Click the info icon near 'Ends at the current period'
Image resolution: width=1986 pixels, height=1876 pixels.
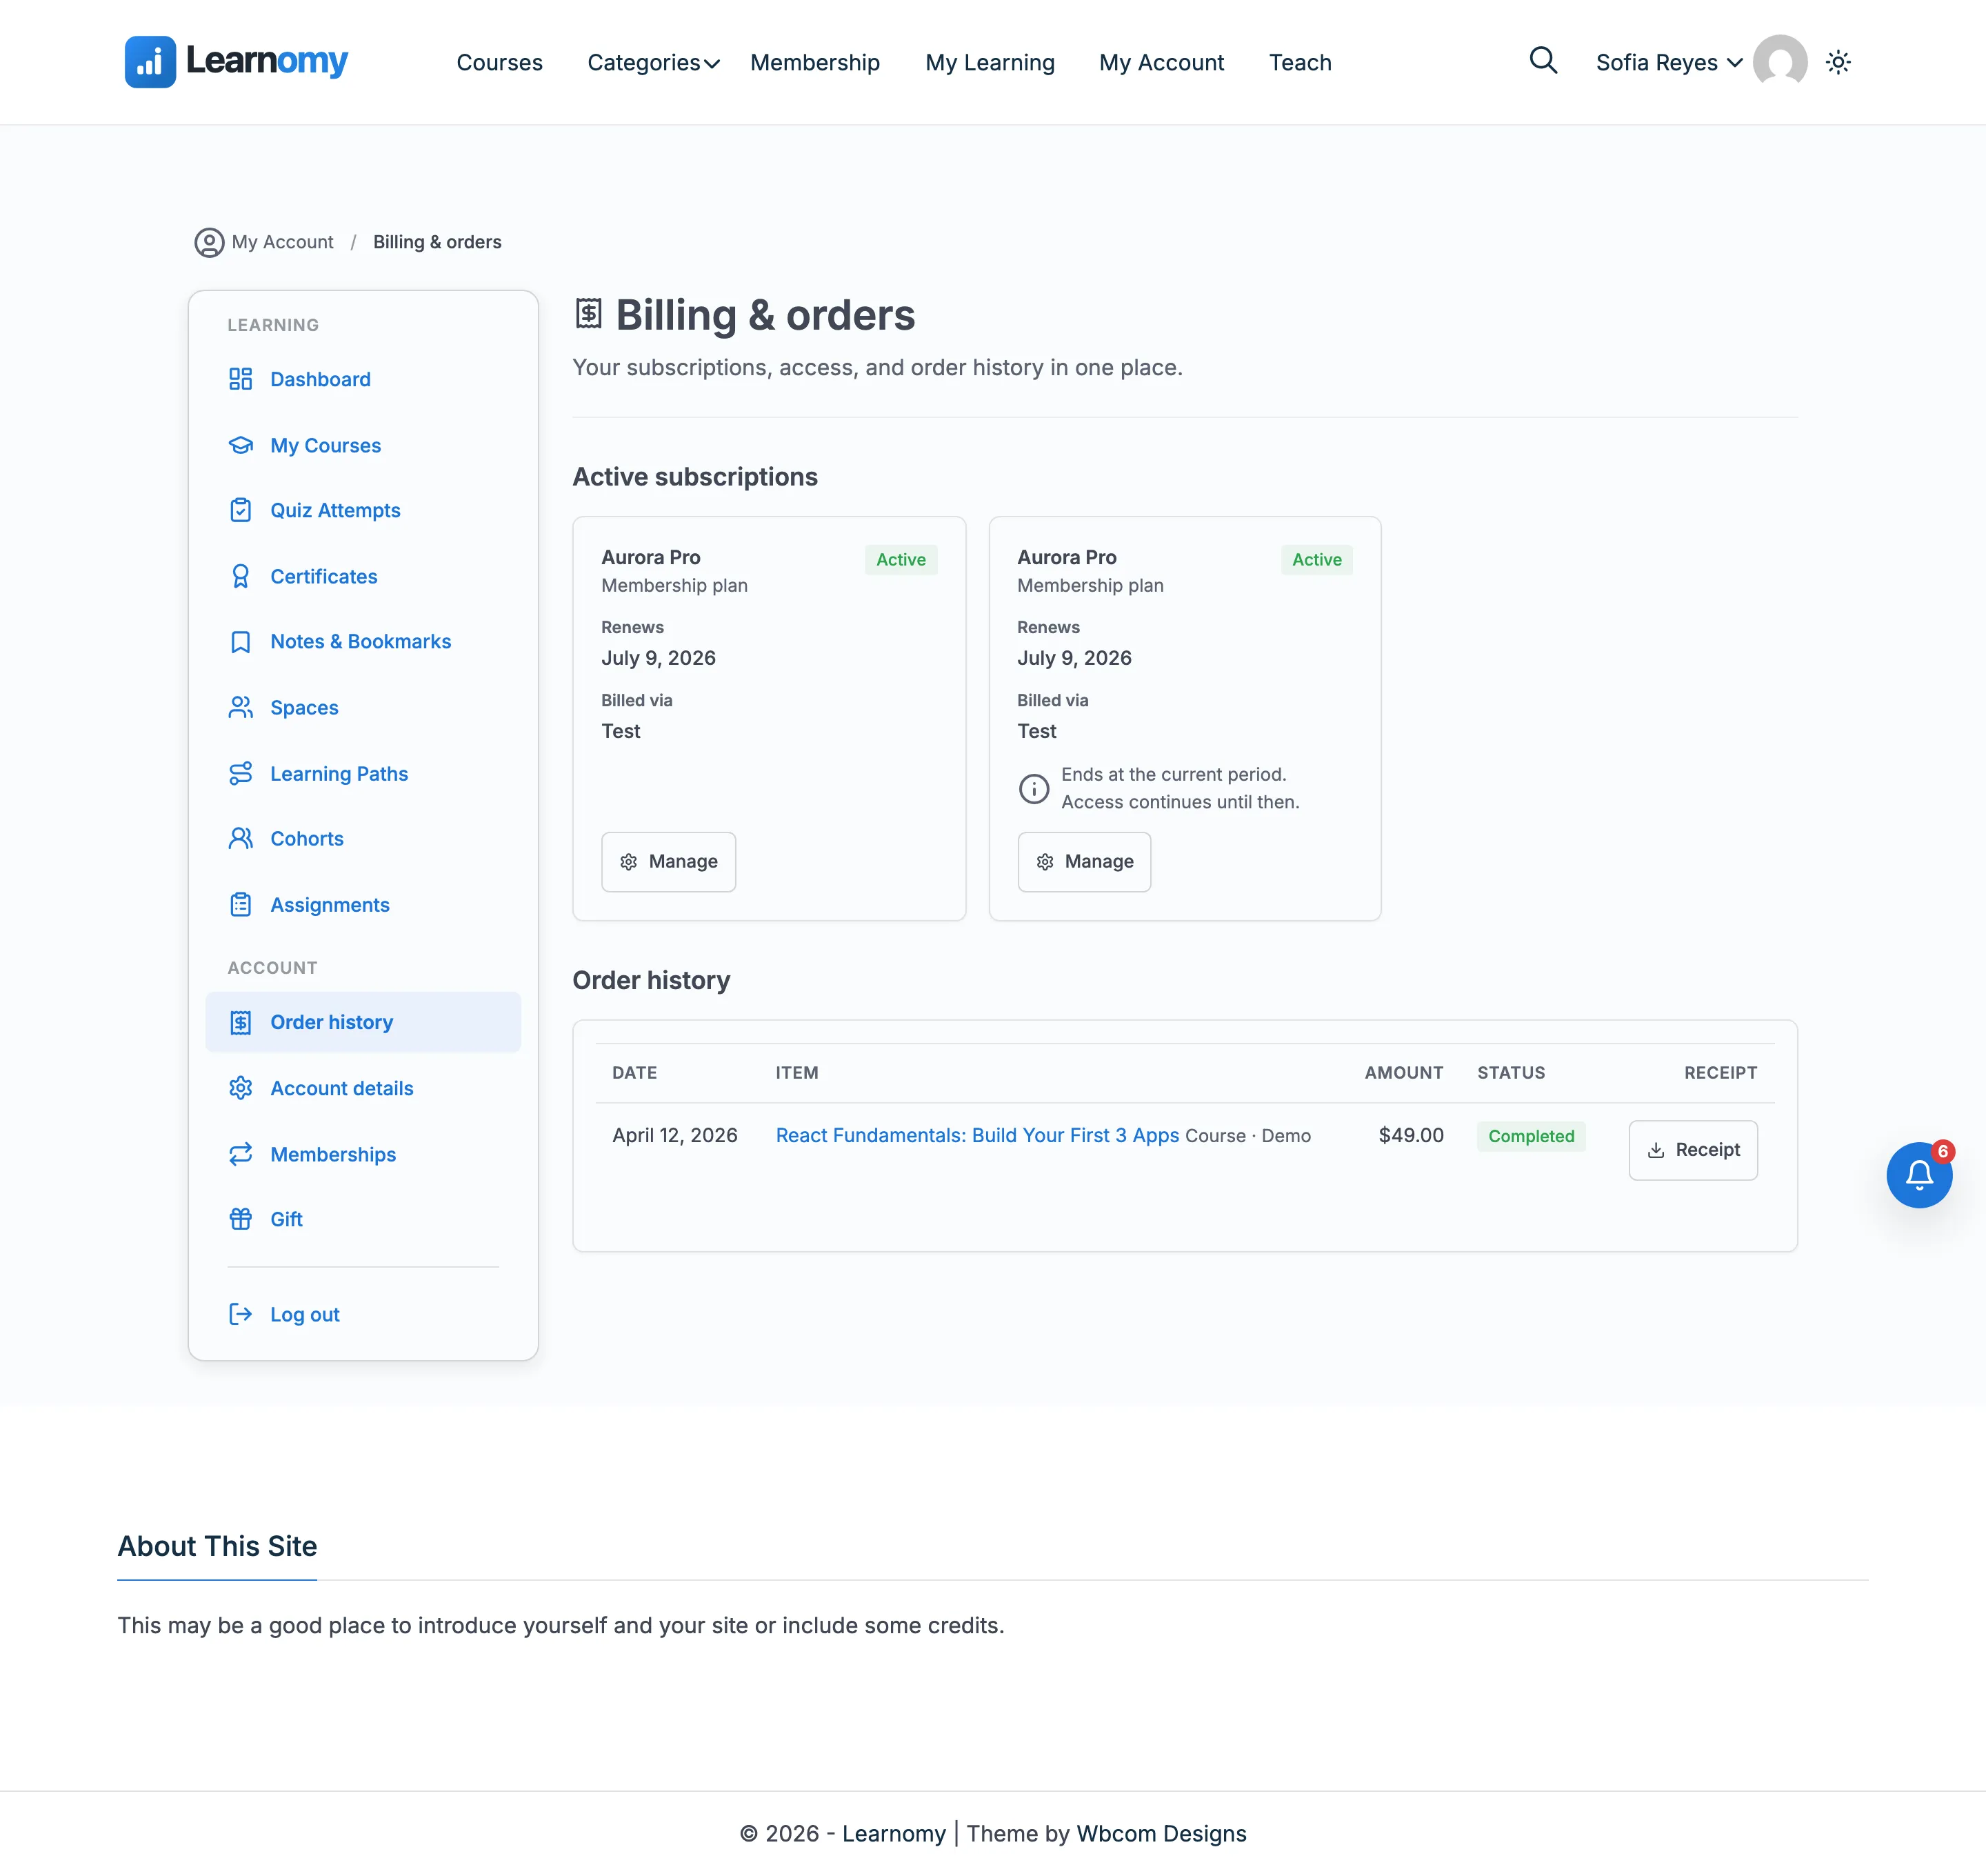pyautogui.click(x=1034, y=789)
